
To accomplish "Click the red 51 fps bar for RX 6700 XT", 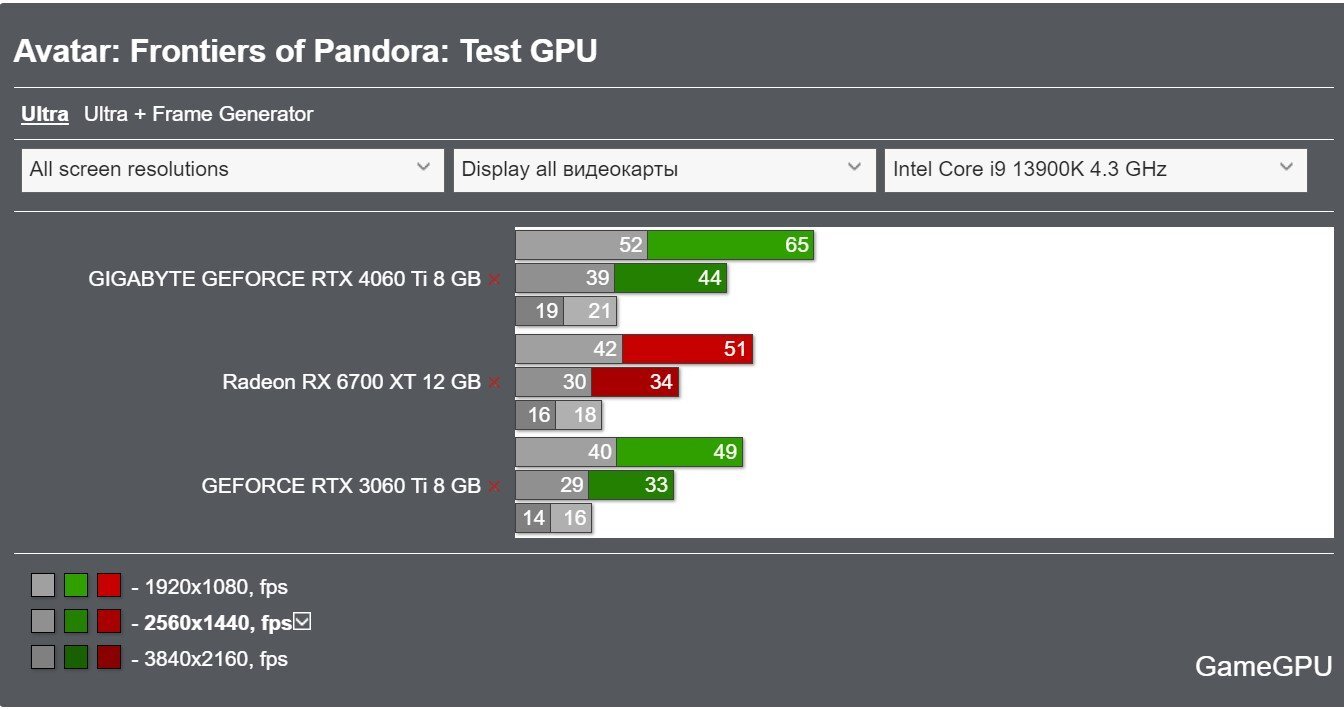I will pos(687,349).
